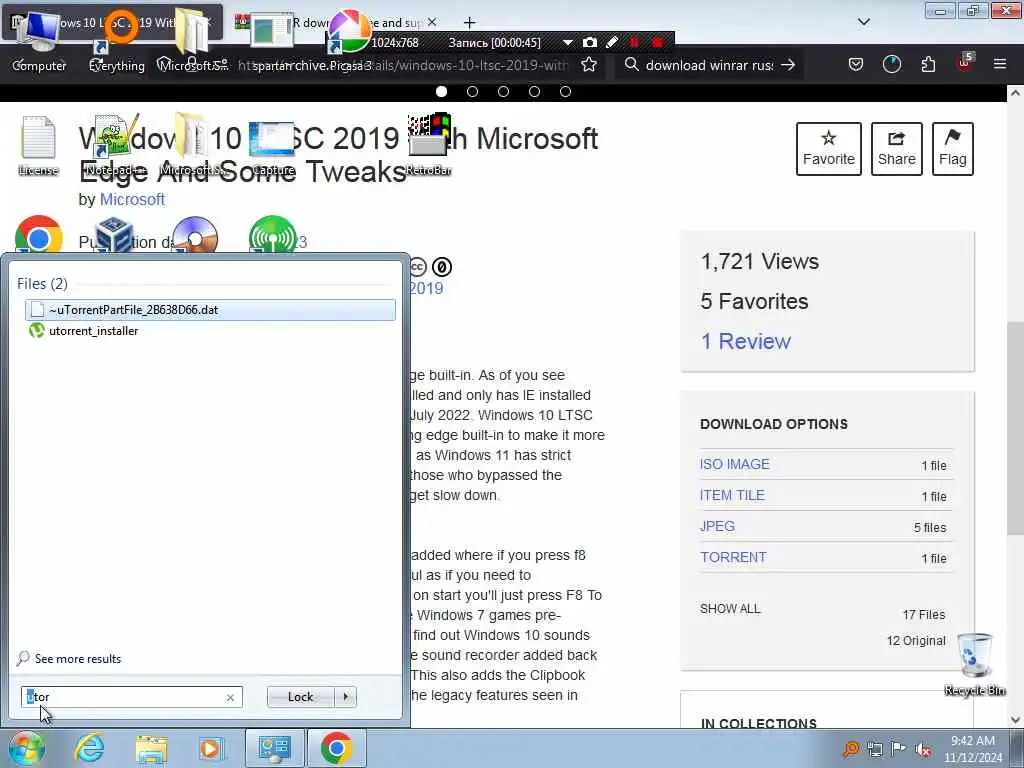Download the TORRENT file option
Viewport: 1024px width, 768px height.
point(733,557)
